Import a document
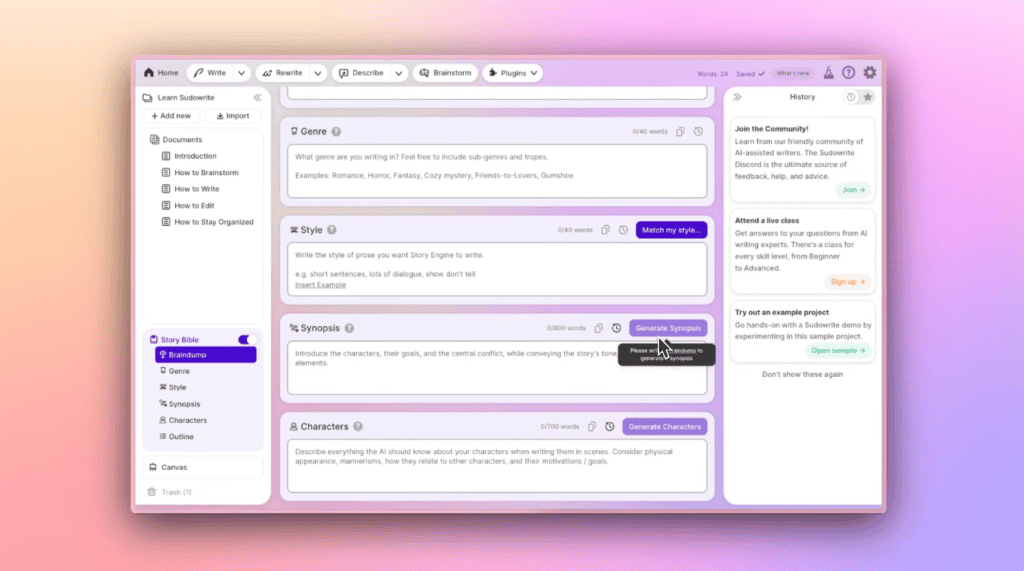Screen dimensions: 1024x571 233,116
